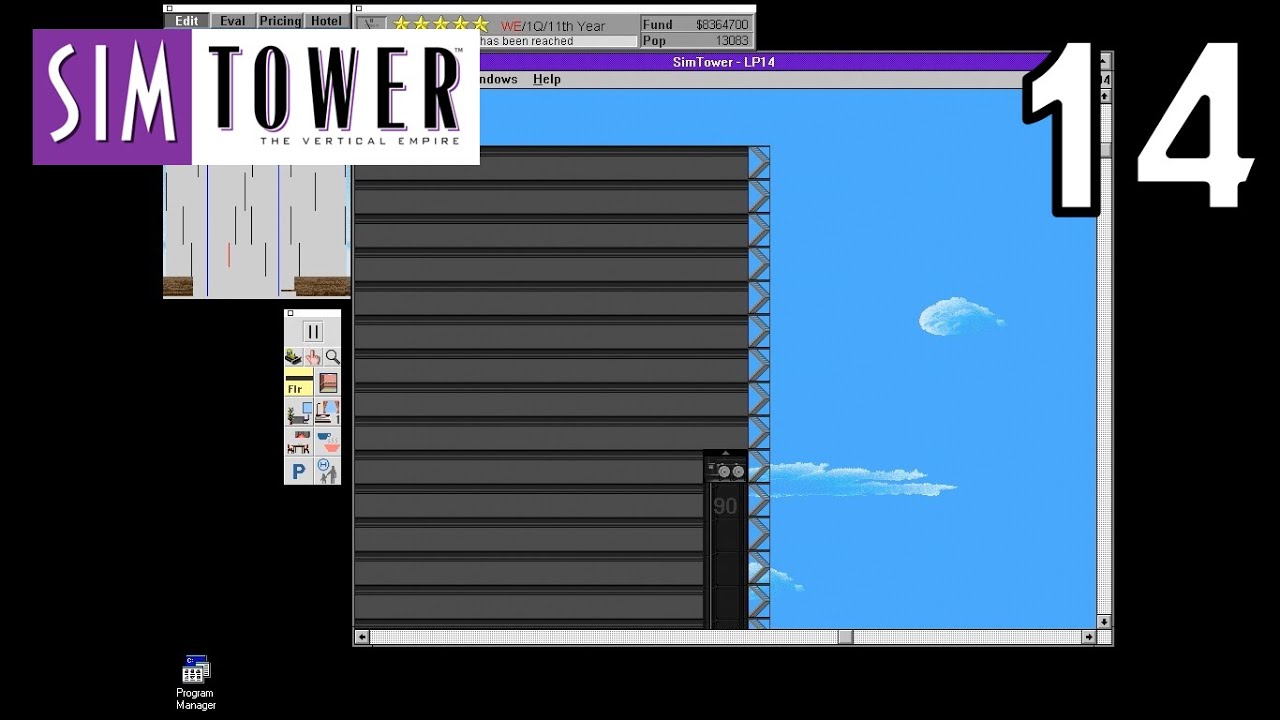Viewport: 1280px width, 720px height.
Task: Select the bulldozer demolish tool
Action: [x=293, y=357]
